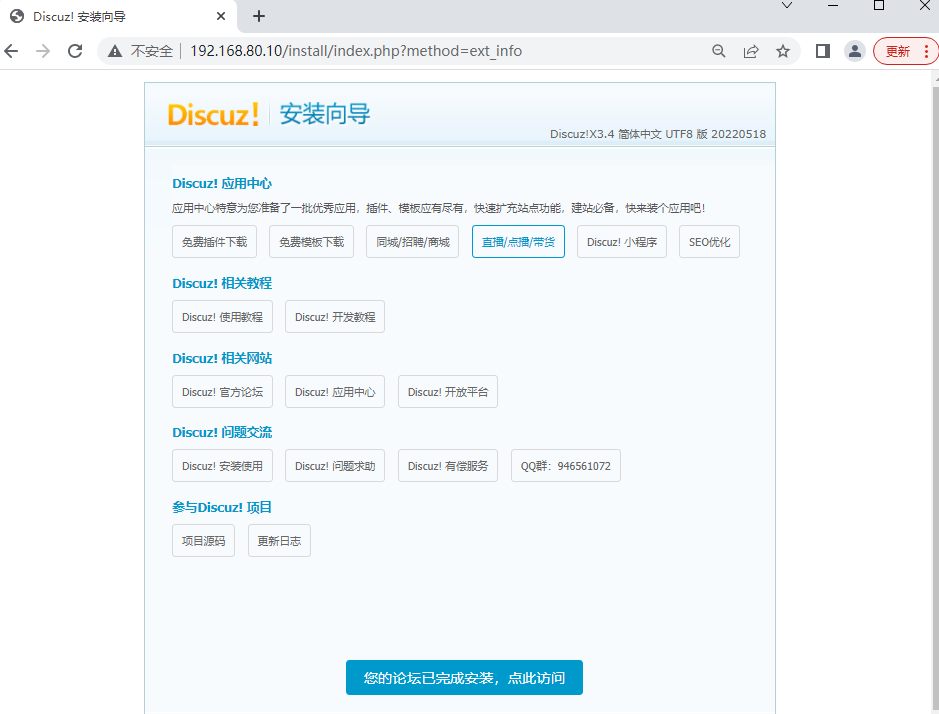939x714 pixels.
Task: Open Discuz! 使用教程 tutorial
Action: [222, 317]
